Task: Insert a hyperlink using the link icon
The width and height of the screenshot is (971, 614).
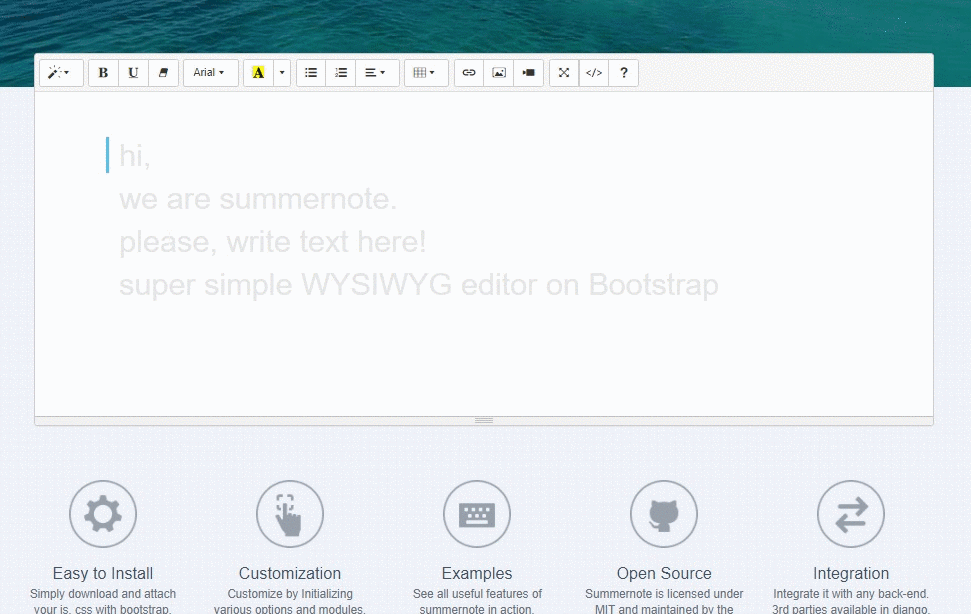Action: 468,72
